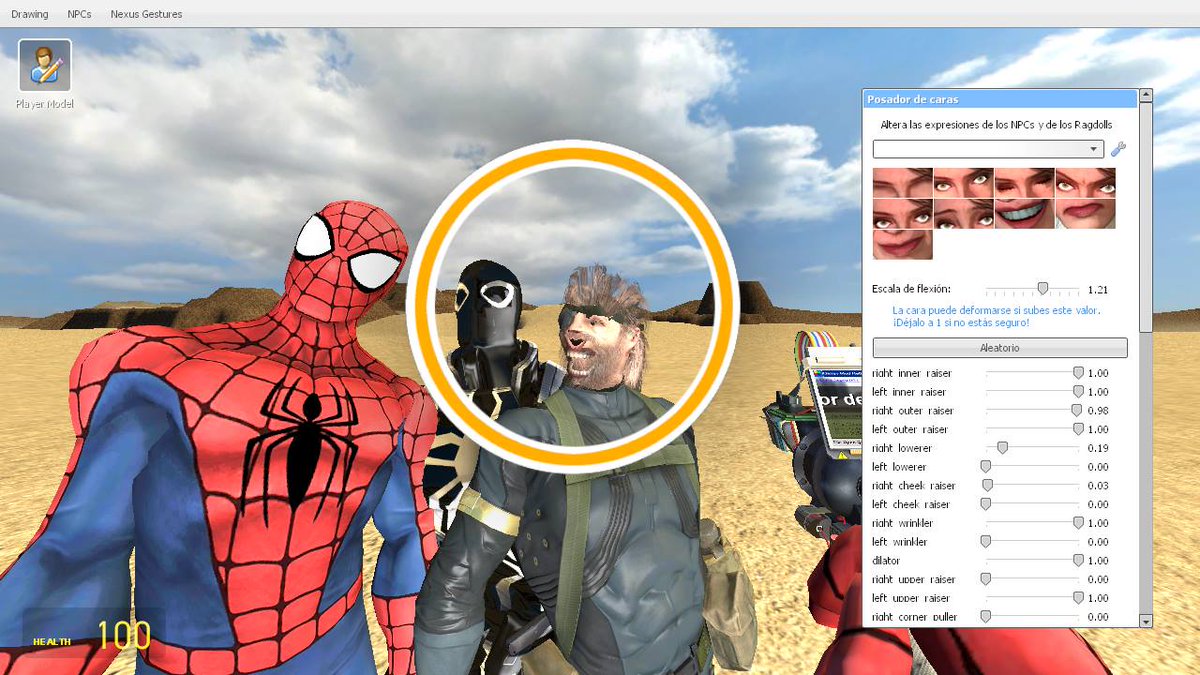Screen dimensions: 1200x675
Task: Open the Player Model icon
Action: point(45,66)
